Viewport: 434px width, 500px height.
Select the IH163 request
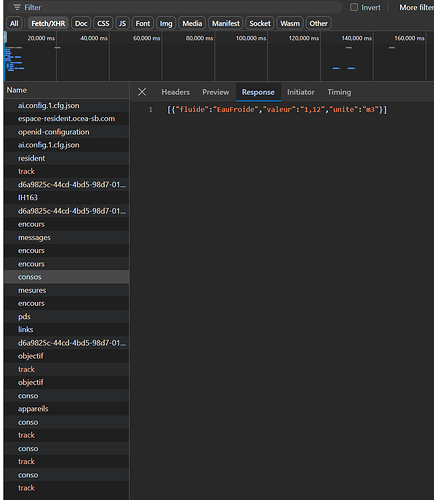click(67, 198)
